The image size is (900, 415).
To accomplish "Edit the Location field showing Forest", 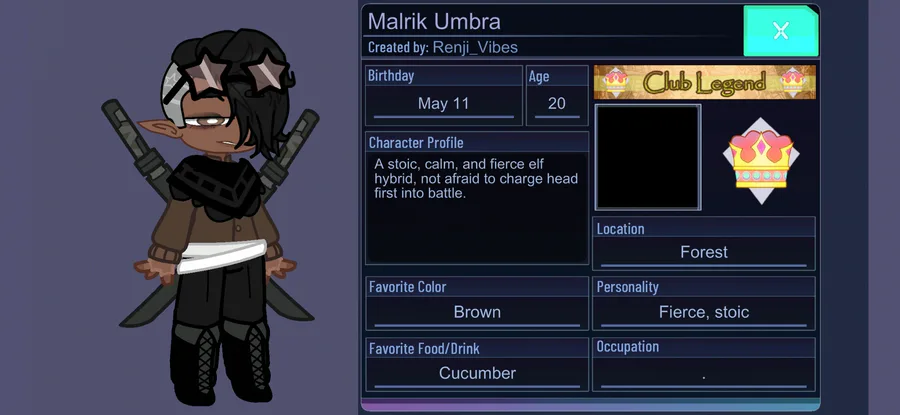I will pos(704,253).
